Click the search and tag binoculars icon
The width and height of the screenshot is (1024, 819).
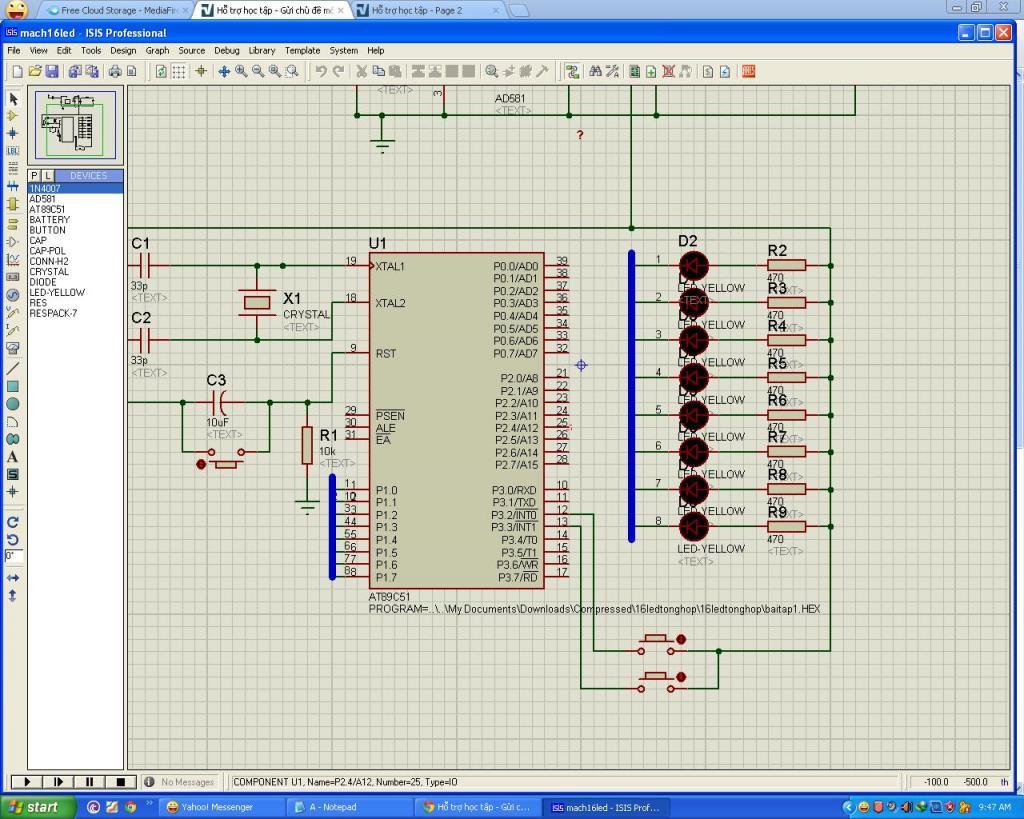pos(596,71)
